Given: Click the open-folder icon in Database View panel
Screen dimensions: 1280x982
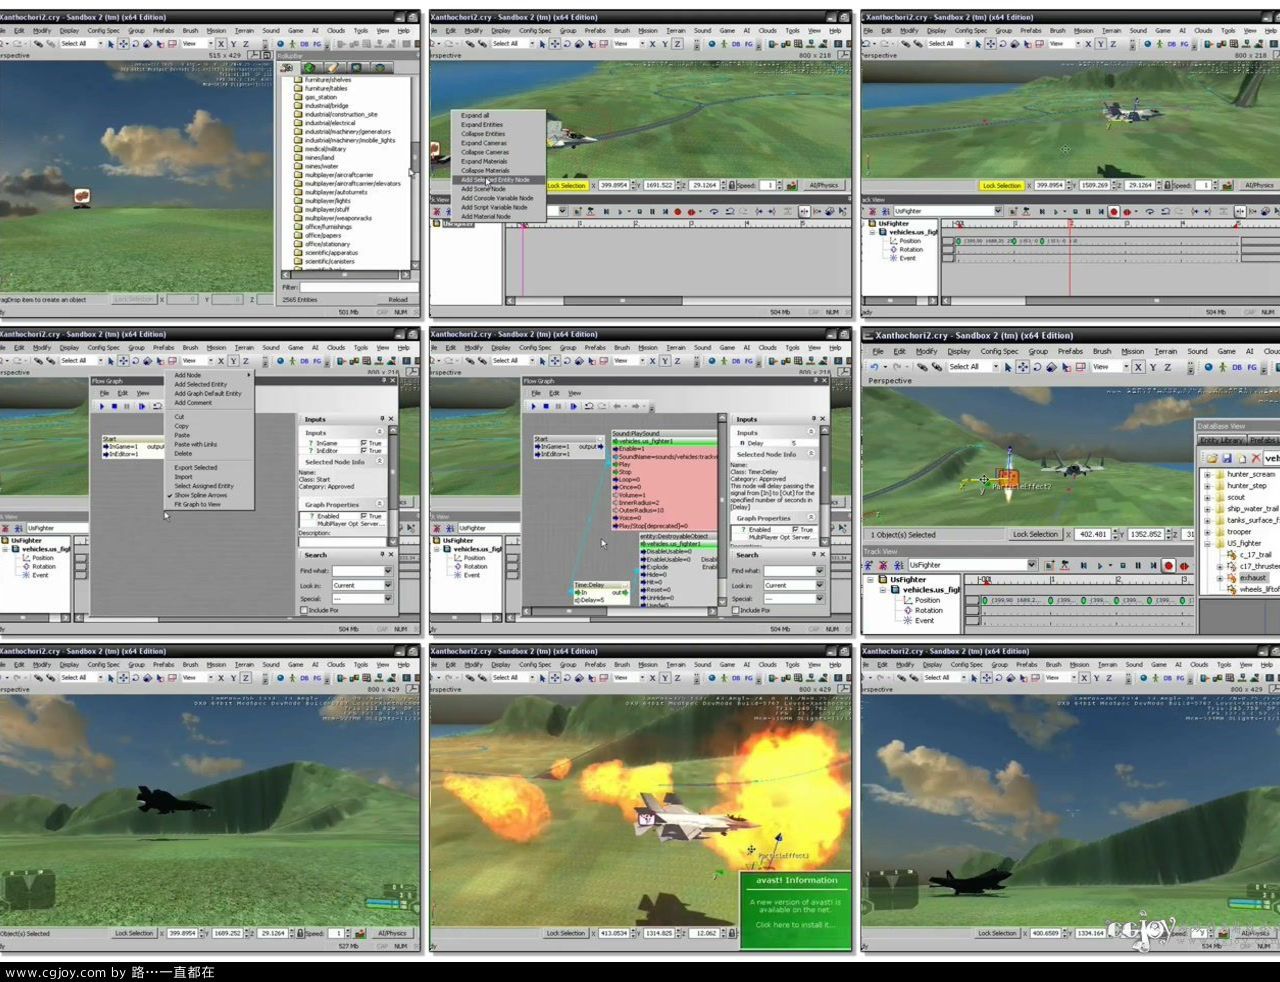Looking at the screenshot, I should pos(1211,458).
